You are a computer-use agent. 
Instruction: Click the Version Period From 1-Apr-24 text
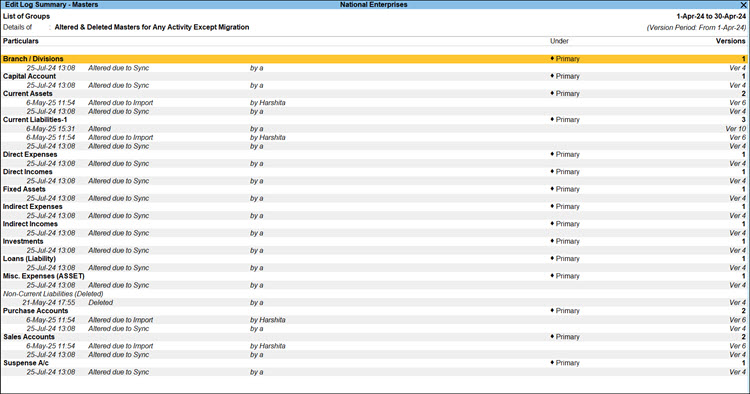[696, 28]
